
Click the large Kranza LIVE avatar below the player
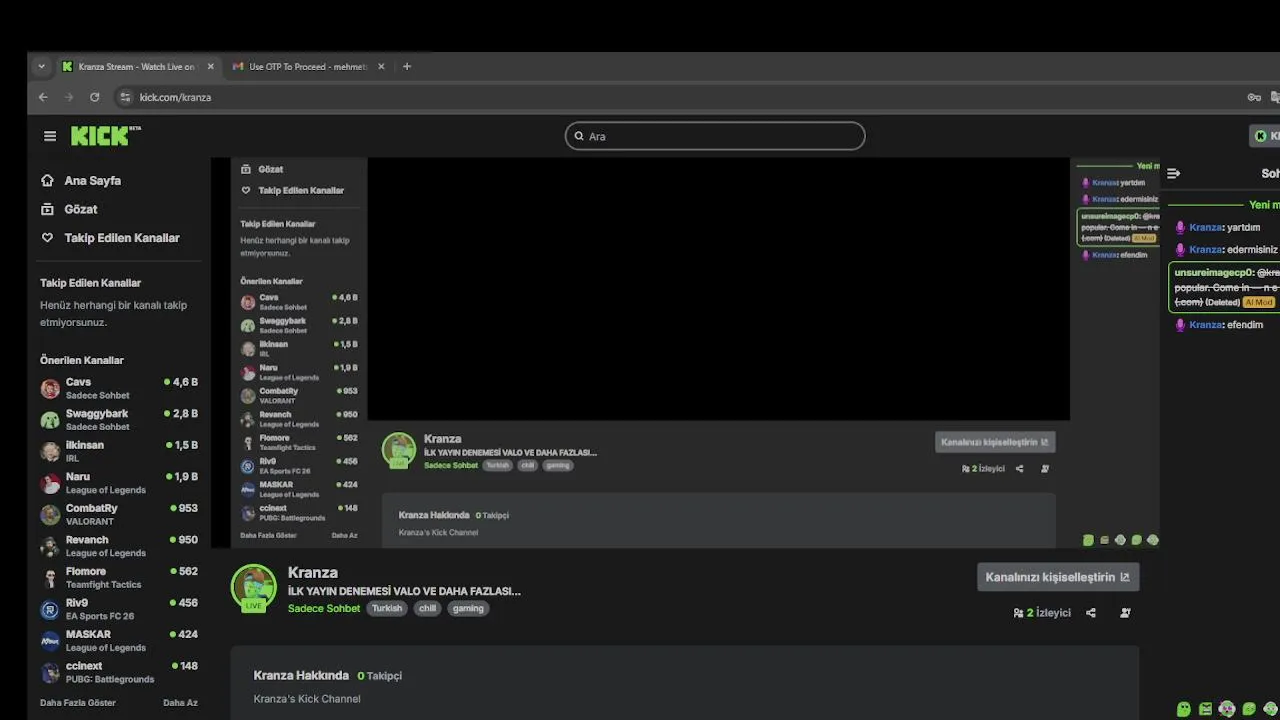254,588
